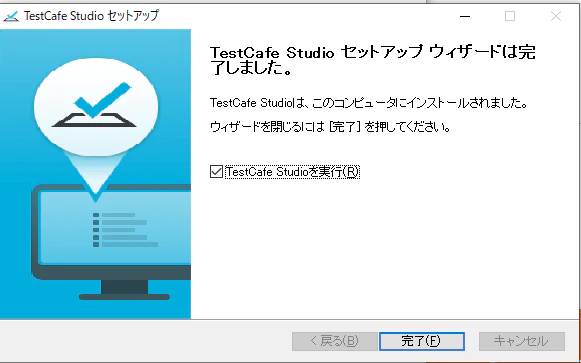
Task: Click the grayed '< 戻る(B)' back button
Action: coord(334,341)
